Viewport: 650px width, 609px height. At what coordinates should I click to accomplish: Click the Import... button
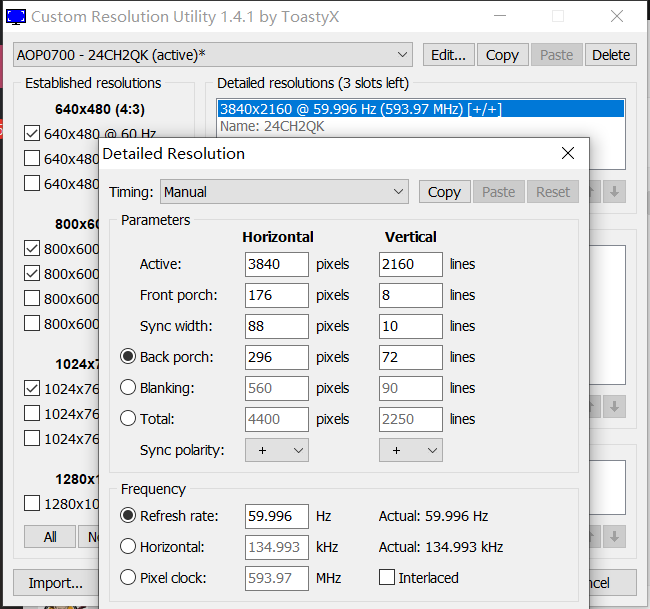[x=55, y=583]
